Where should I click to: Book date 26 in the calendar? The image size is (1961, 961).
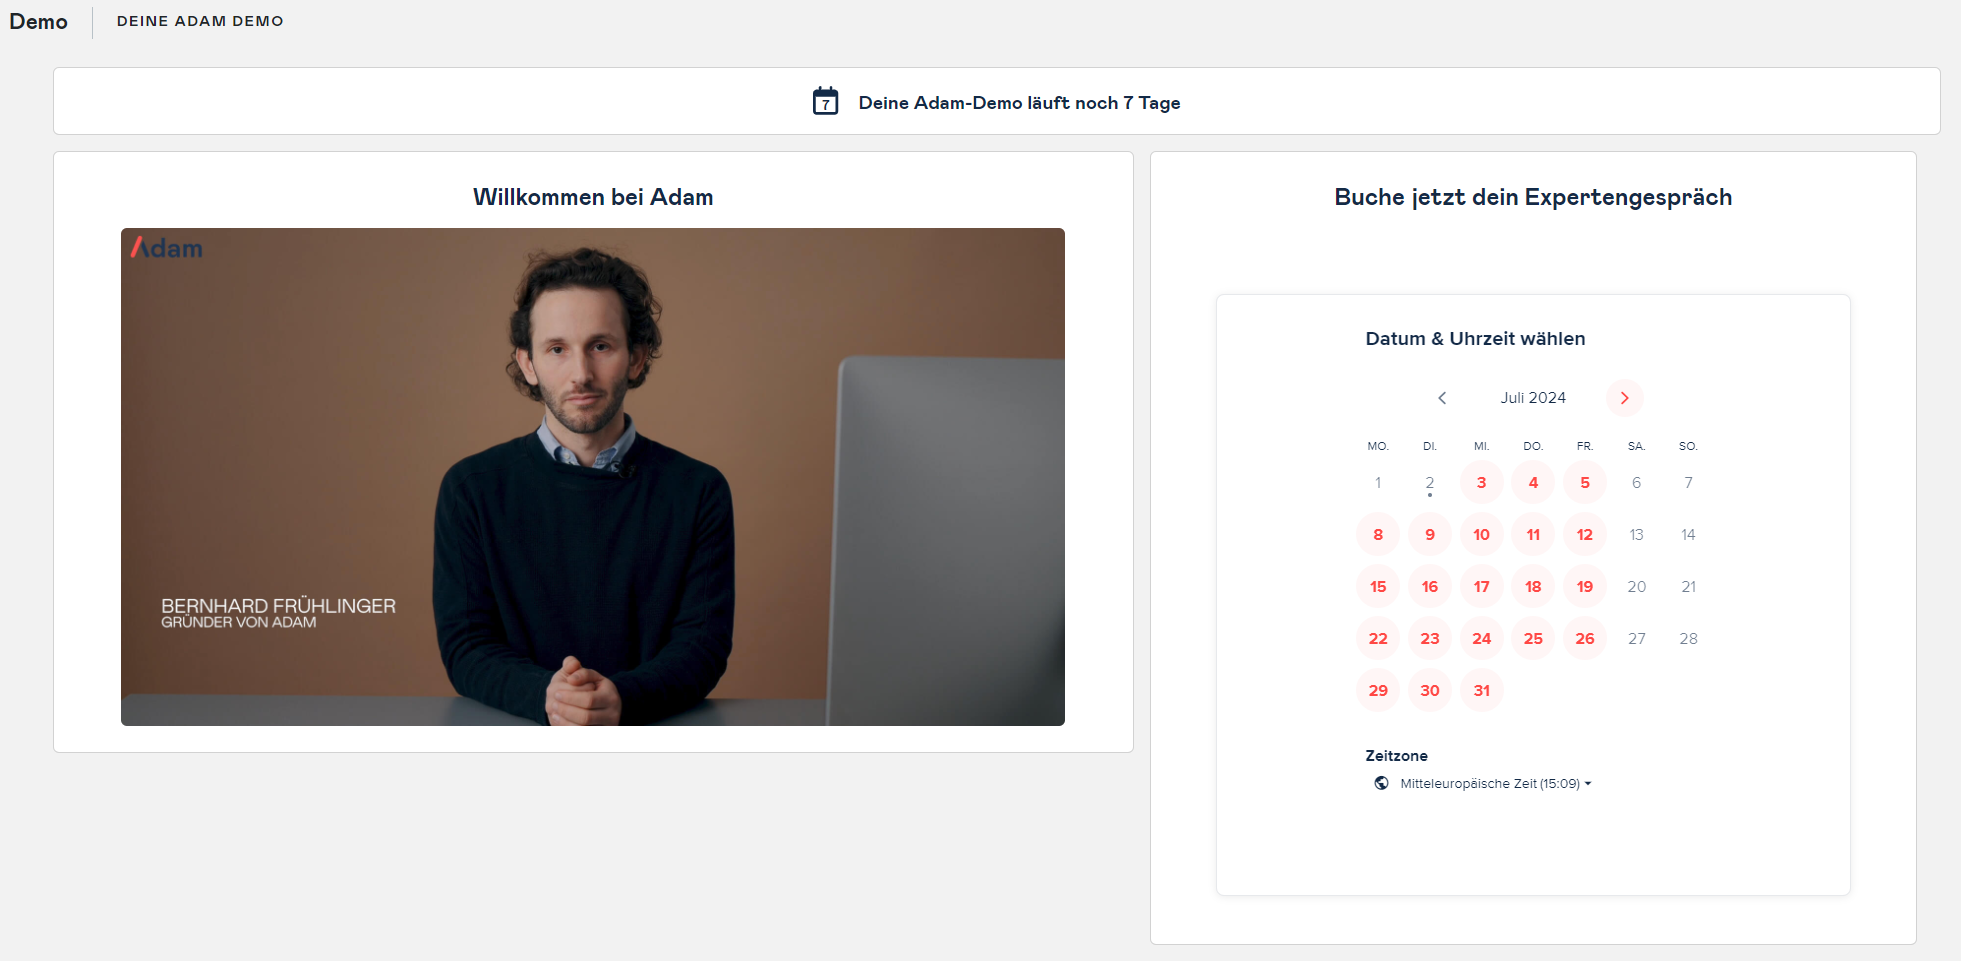1585,639
